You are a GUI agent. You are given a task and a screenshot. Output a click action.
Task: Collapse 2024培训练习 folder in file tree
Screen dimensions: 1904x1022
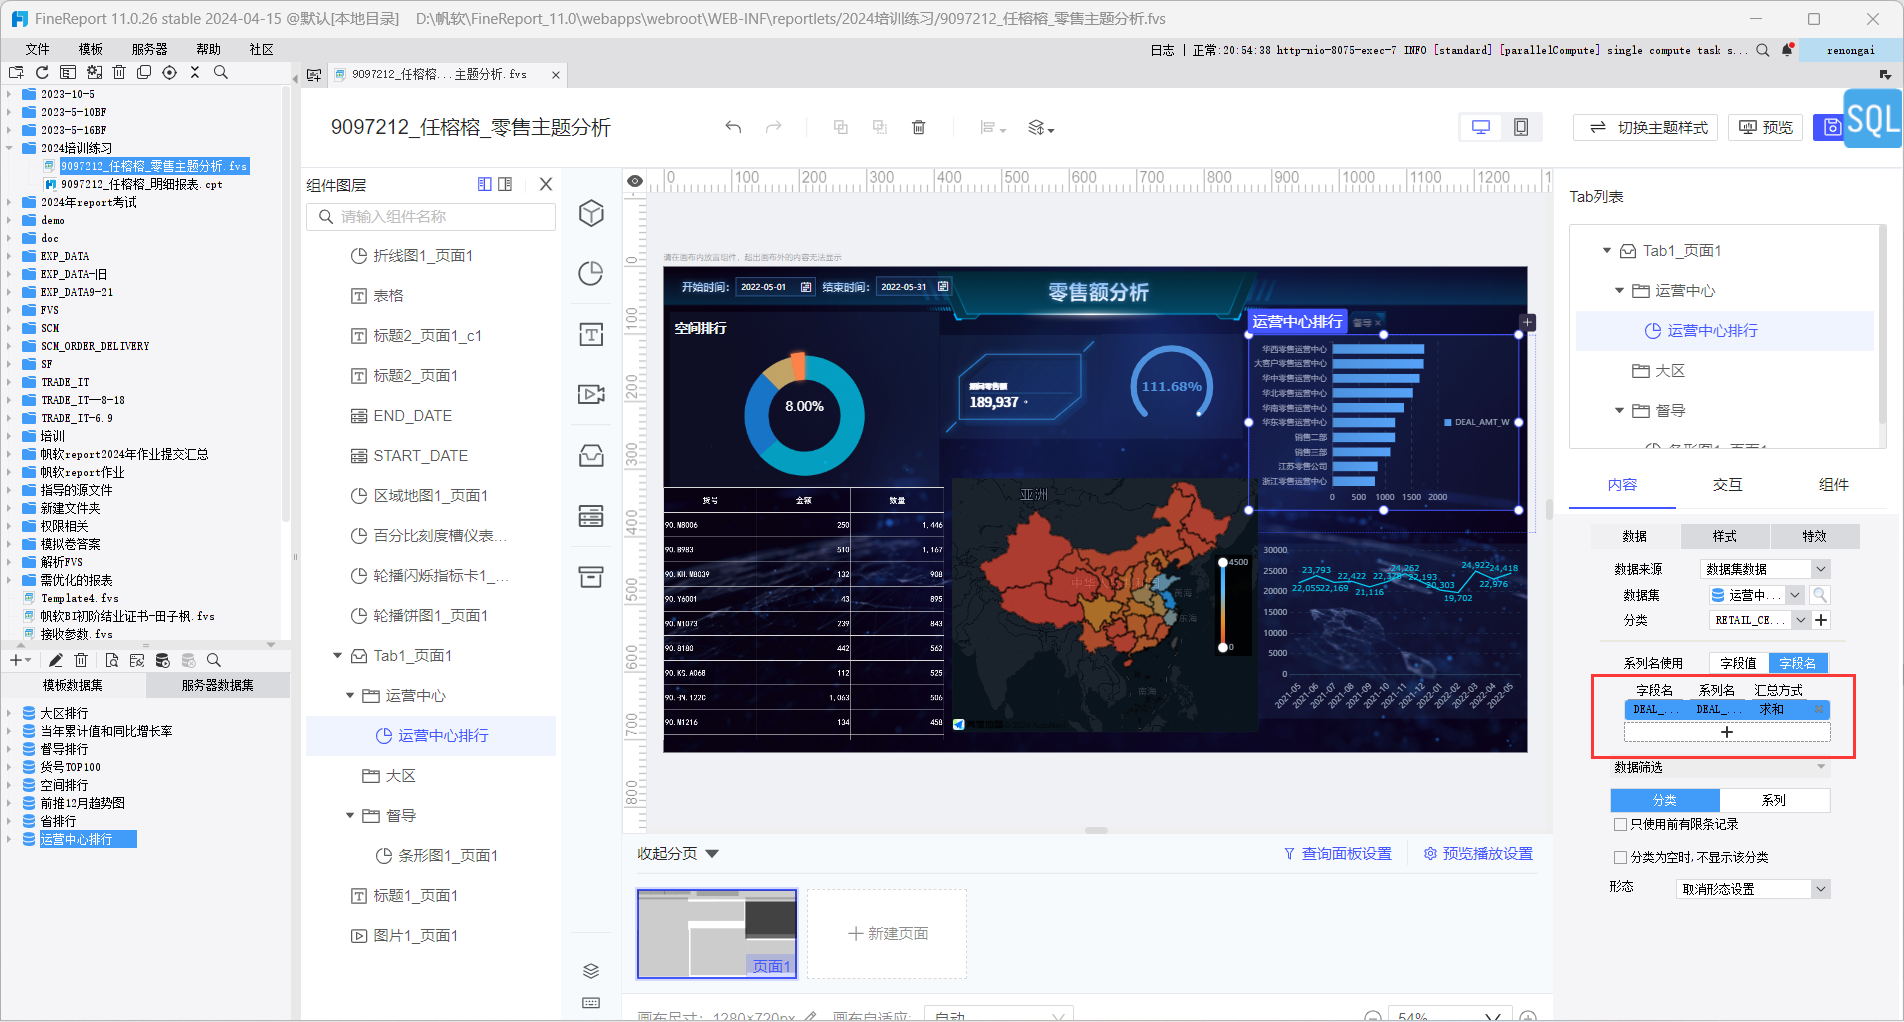click(9, 148)
